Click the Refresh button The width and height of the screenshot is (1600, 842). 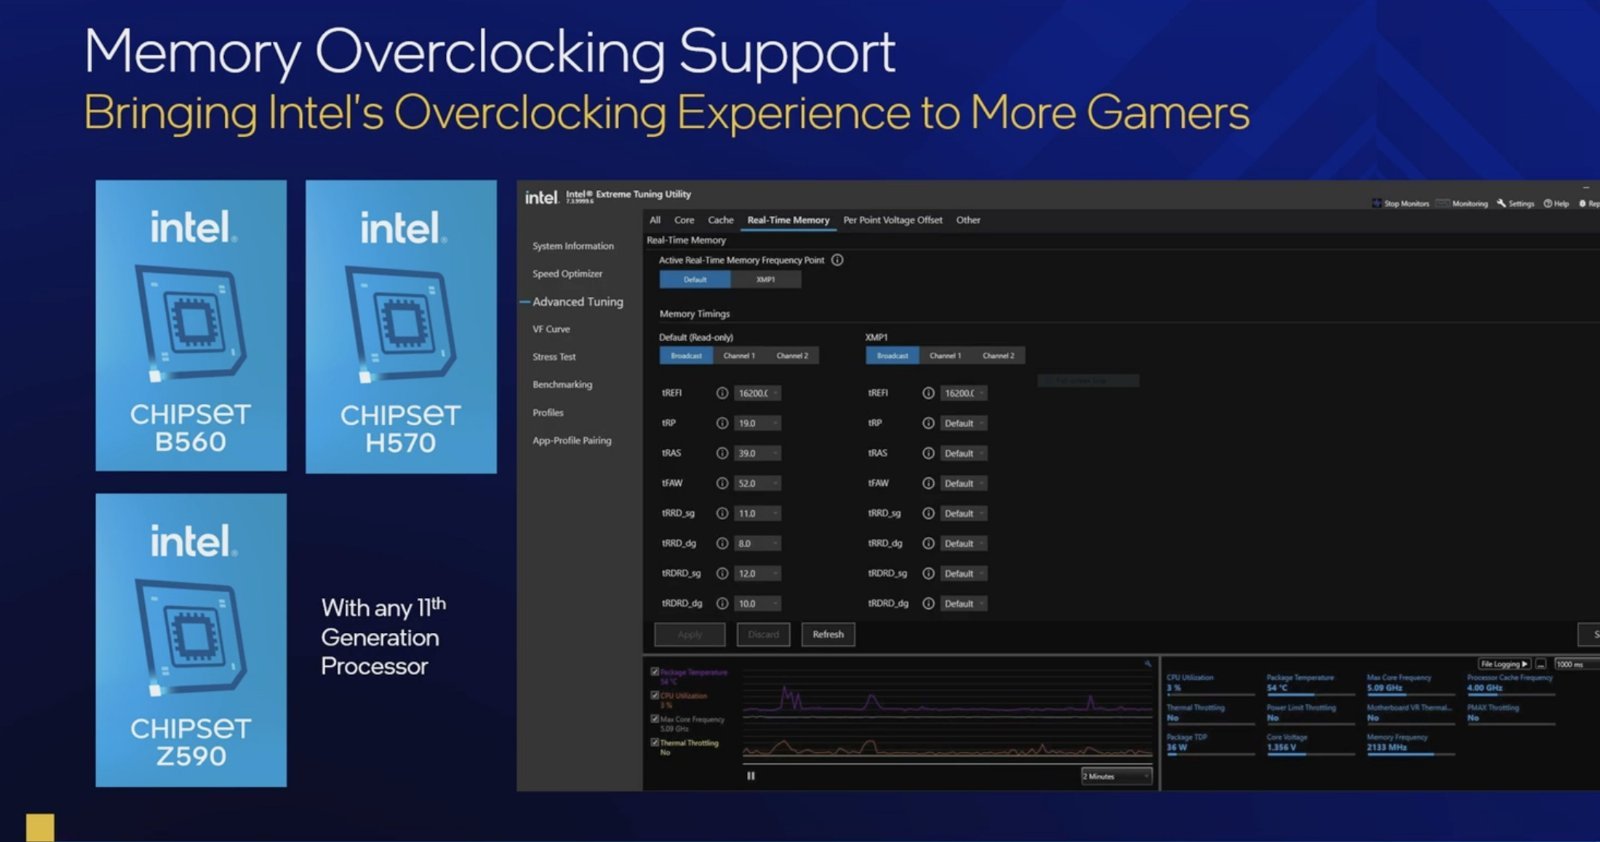(x=828, y=634)
